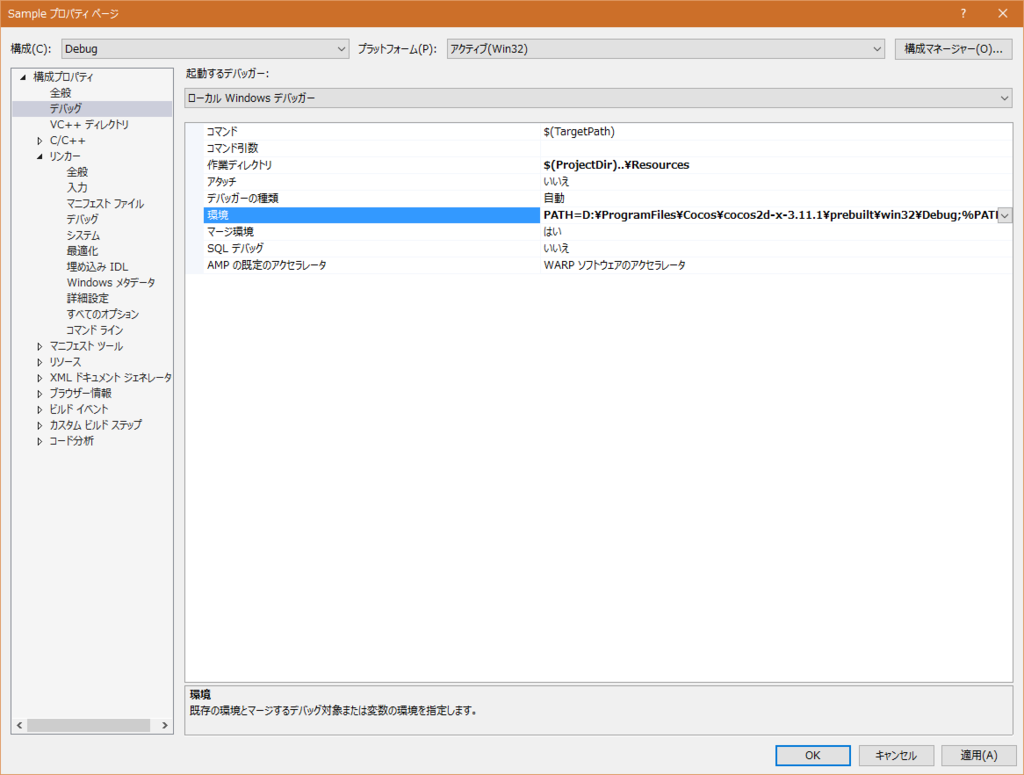Click the WARP ソフトウェアのアクセラレータ value

[615, 265]
